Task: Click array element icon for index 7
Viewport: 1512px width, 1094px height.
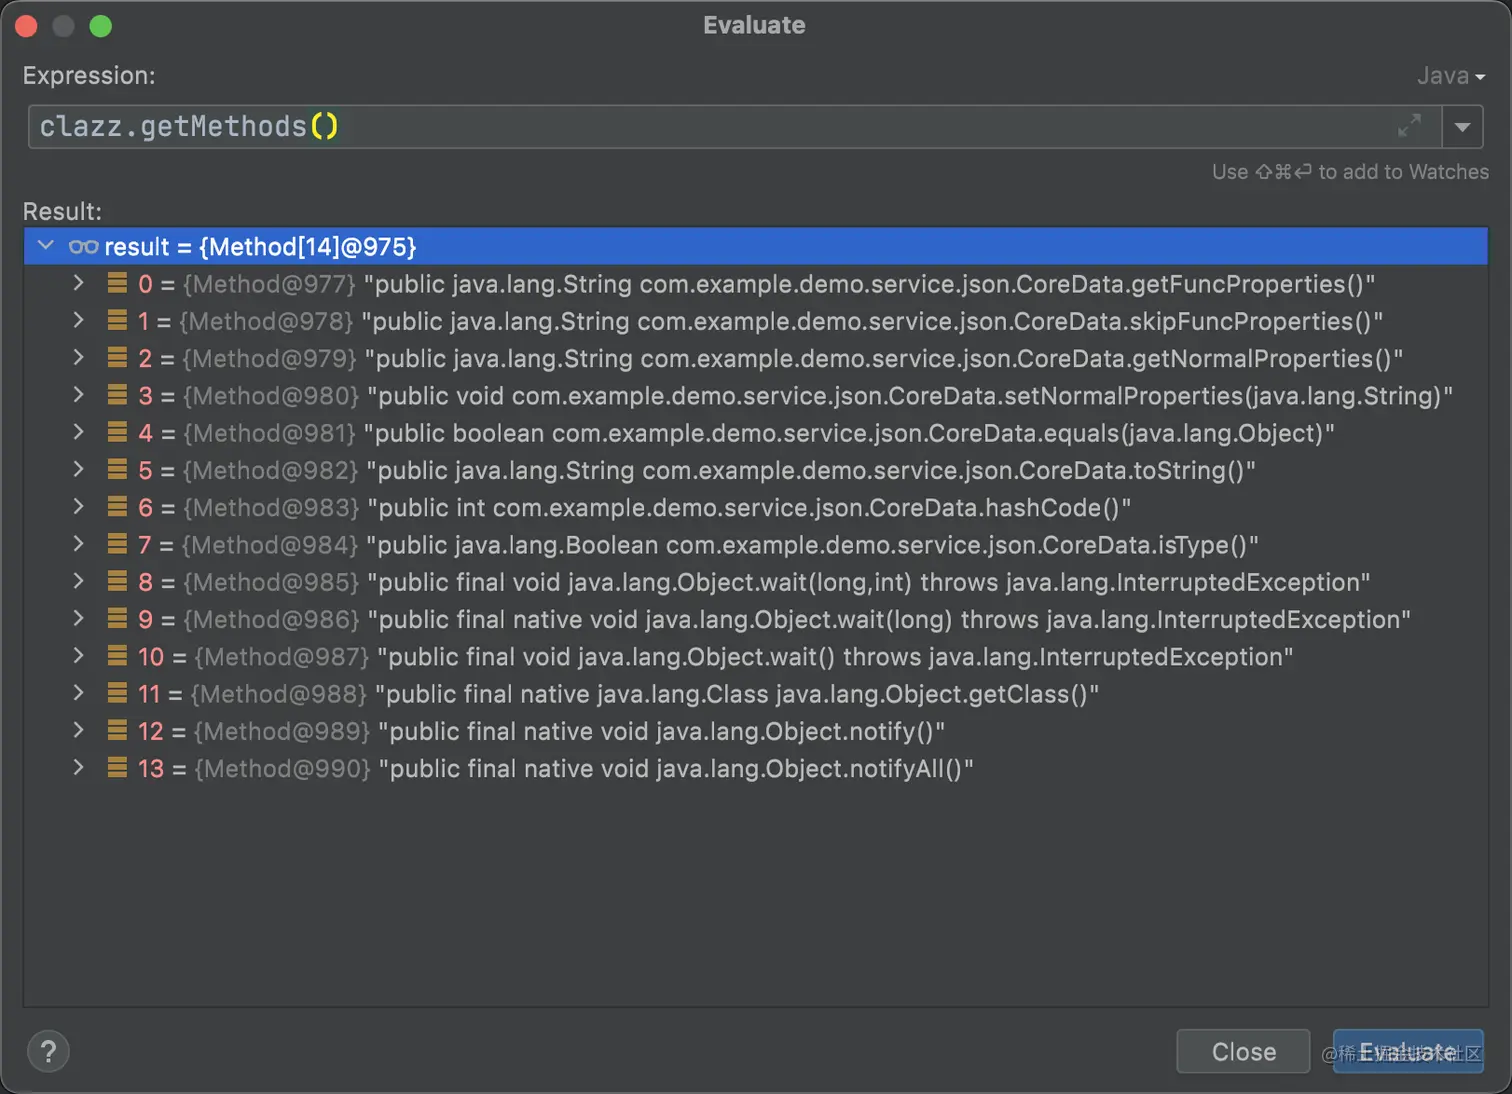Action: tap(117, 545)
